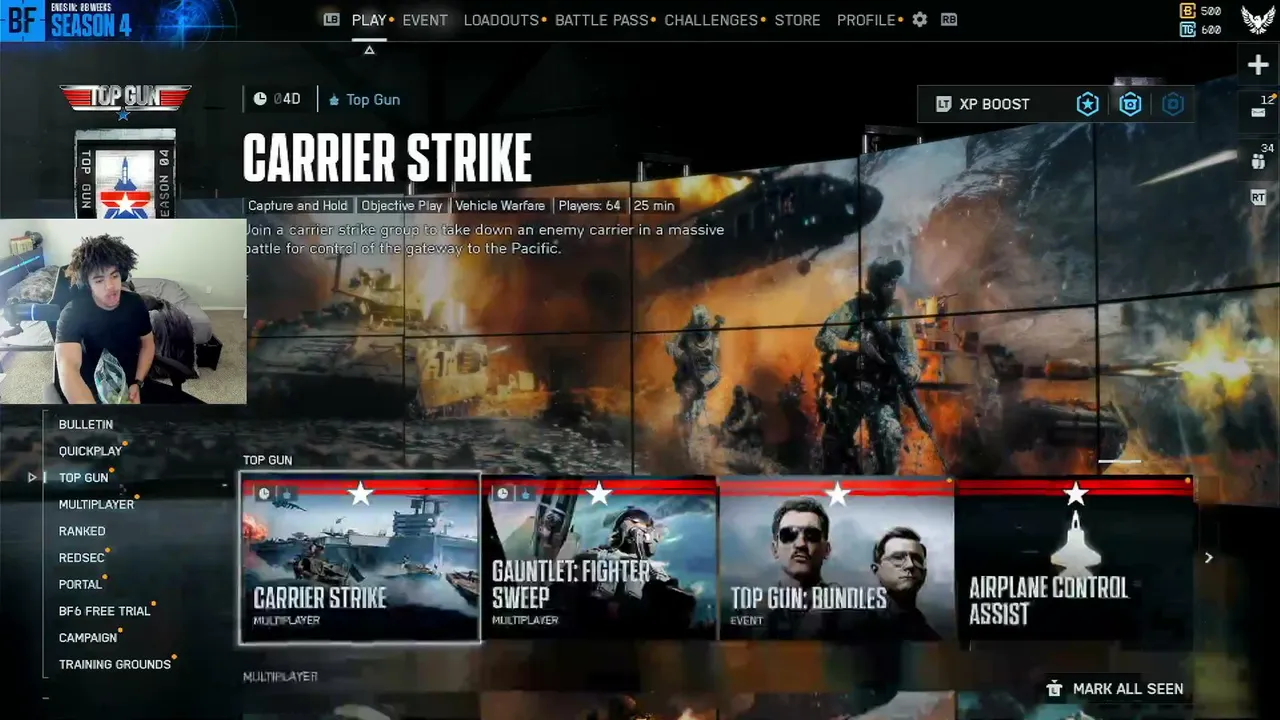Click the star on Top Gun: Bundles card
The width and height of the screenshot is (1280, 720).
837,492
